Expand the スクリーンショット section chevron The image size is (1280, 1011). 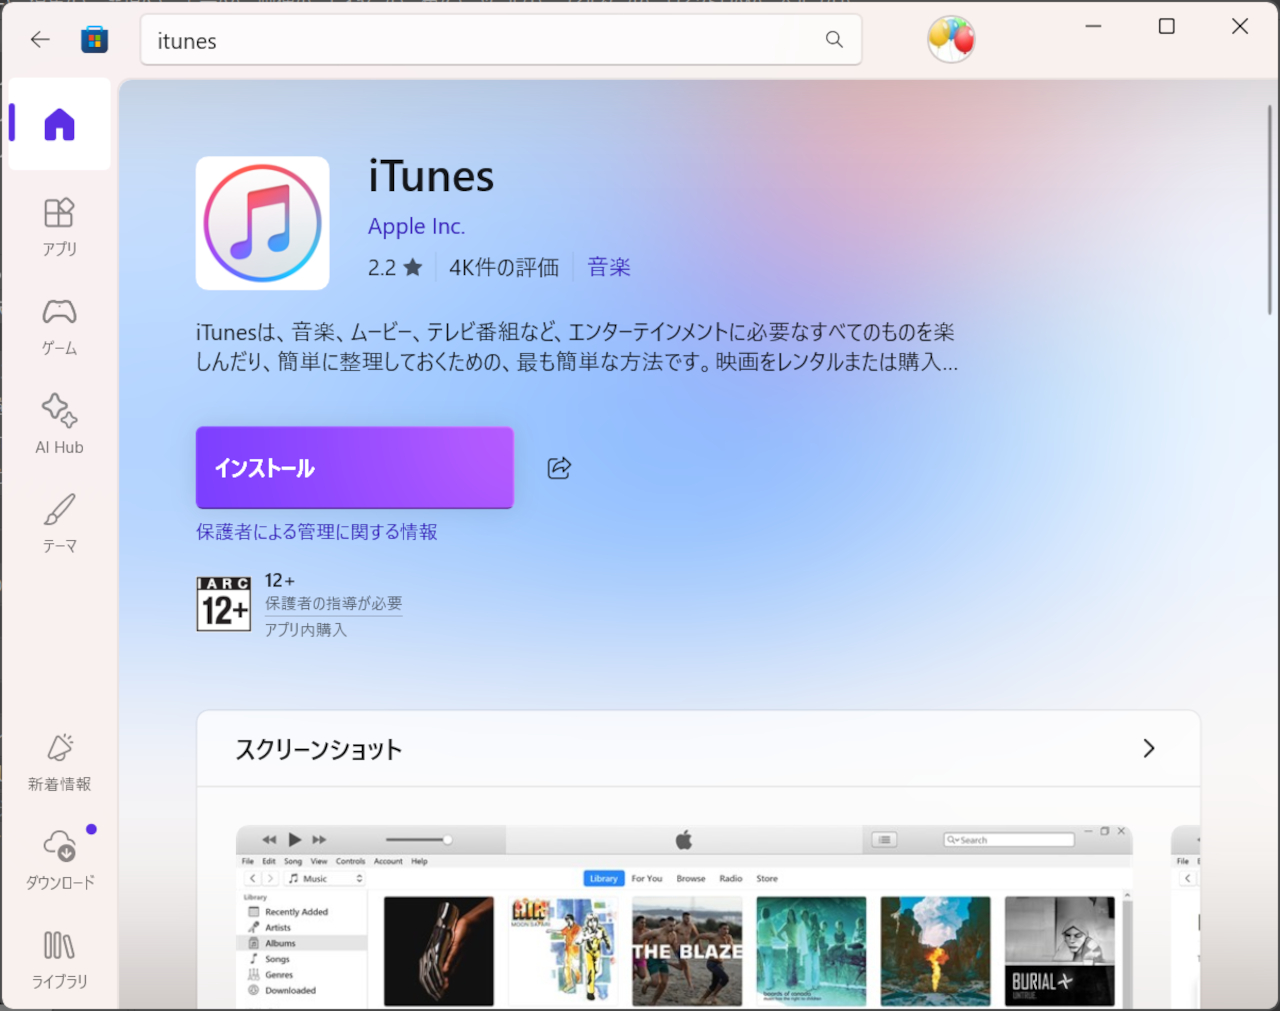click(1149, 748)
